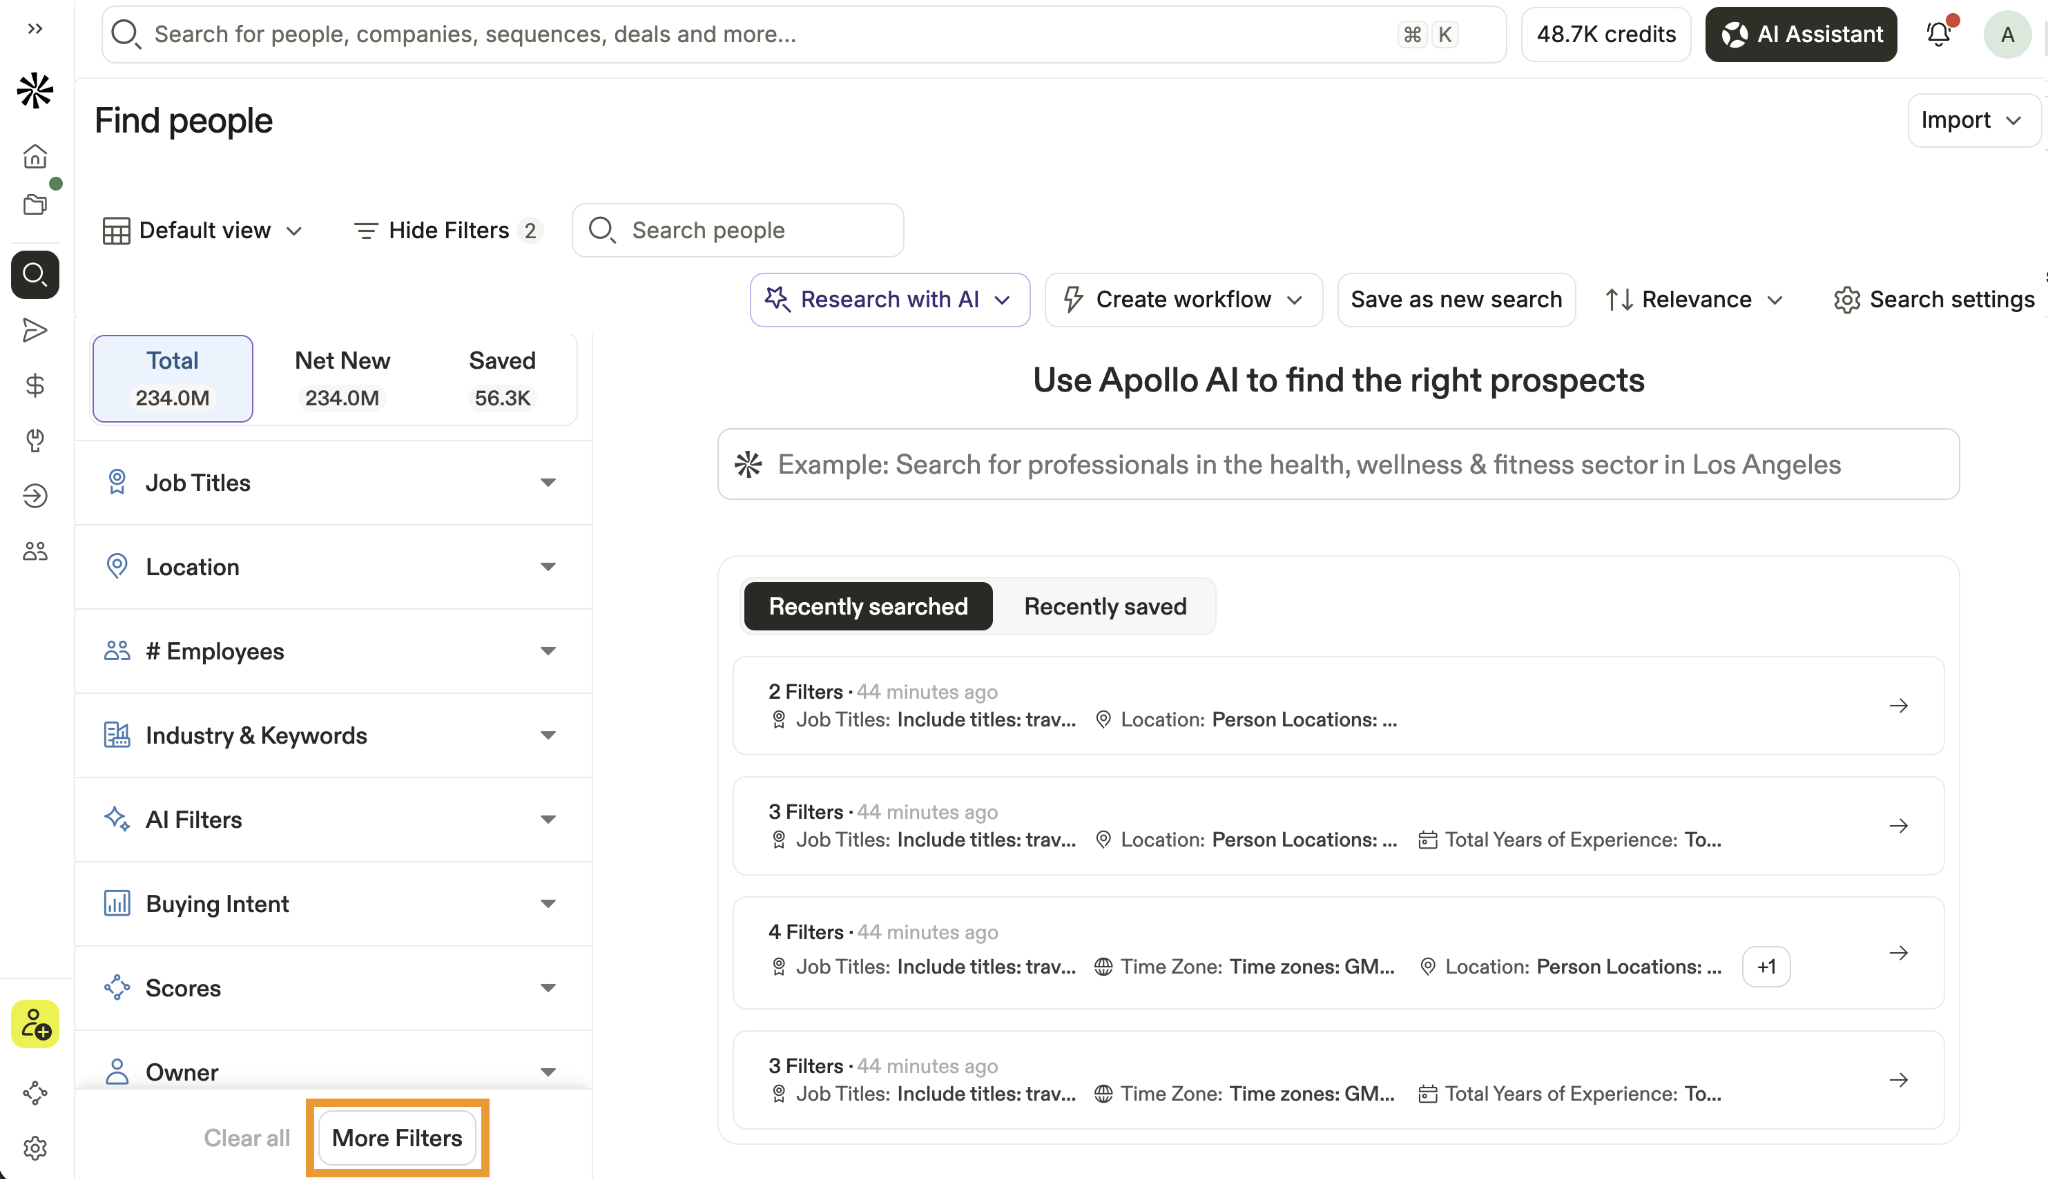
Task: Click Clear all filters
Action: [247, 1138]
